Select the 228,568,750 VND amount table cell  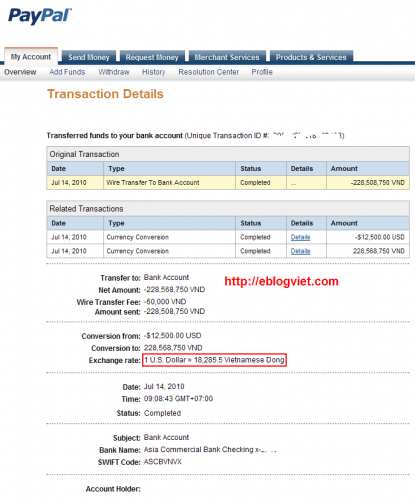coord(368,251)
